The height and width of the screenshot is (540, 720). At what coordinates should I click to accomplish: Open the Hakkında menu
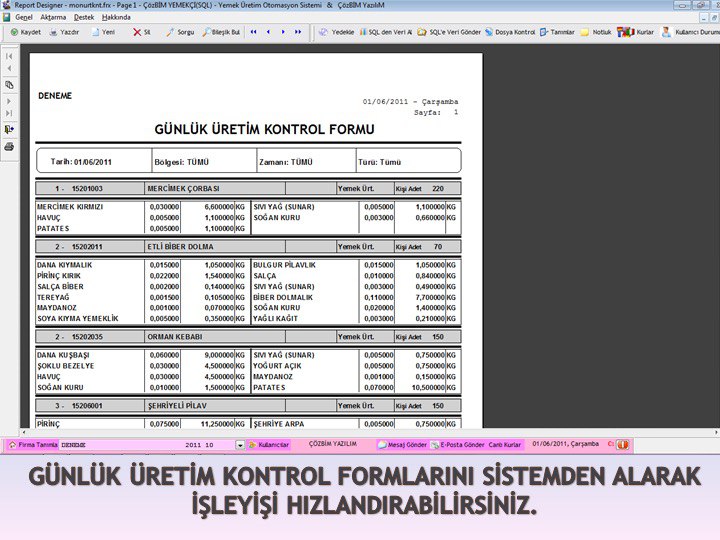tap(116, 17)
